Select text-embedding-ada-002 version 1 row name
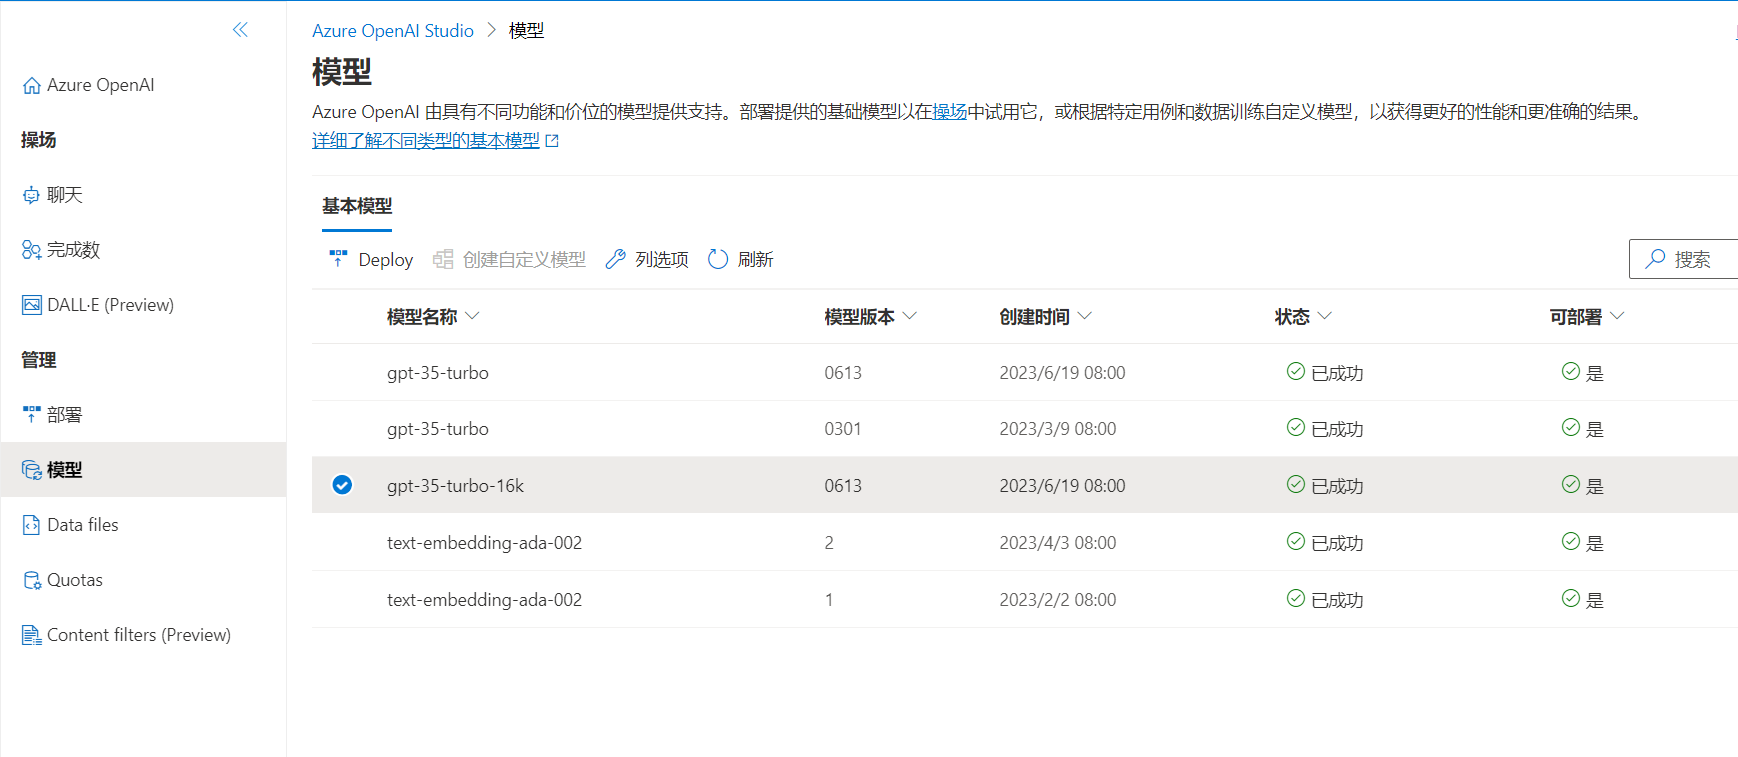Viewport: 1738px width, 757px height. pos(484,600)
